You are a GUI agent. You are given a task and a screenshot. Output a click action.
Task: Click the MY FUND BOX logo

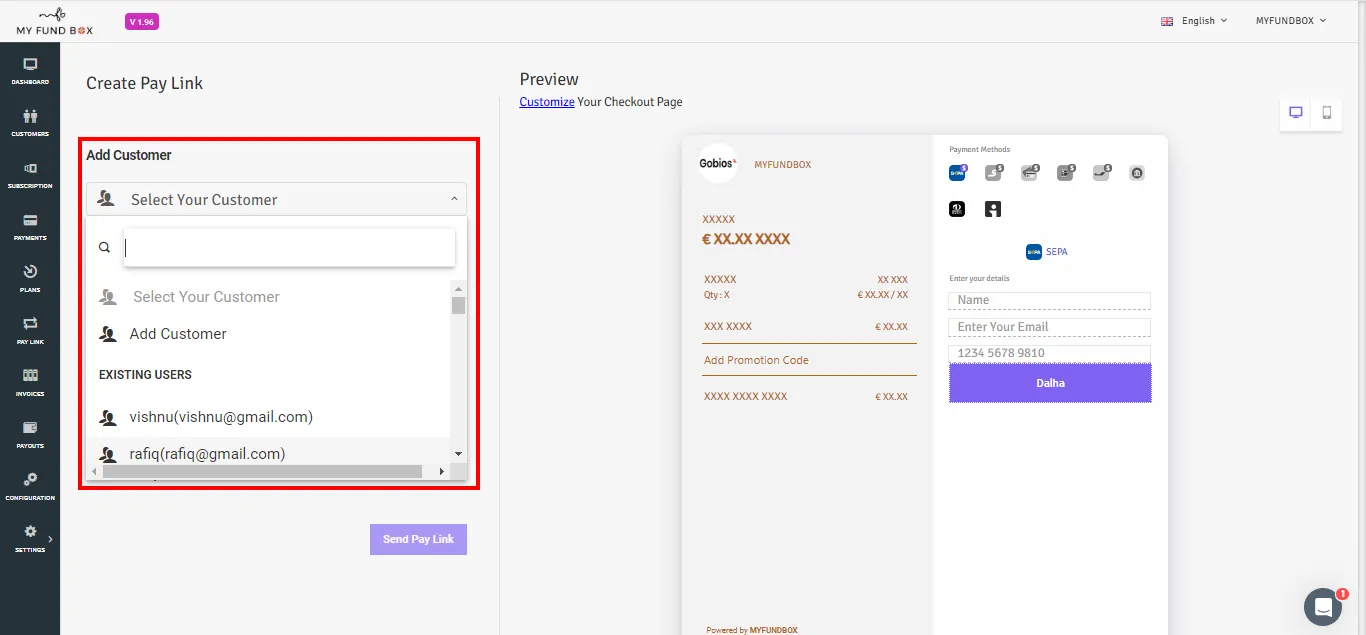(x=54, y=21)
